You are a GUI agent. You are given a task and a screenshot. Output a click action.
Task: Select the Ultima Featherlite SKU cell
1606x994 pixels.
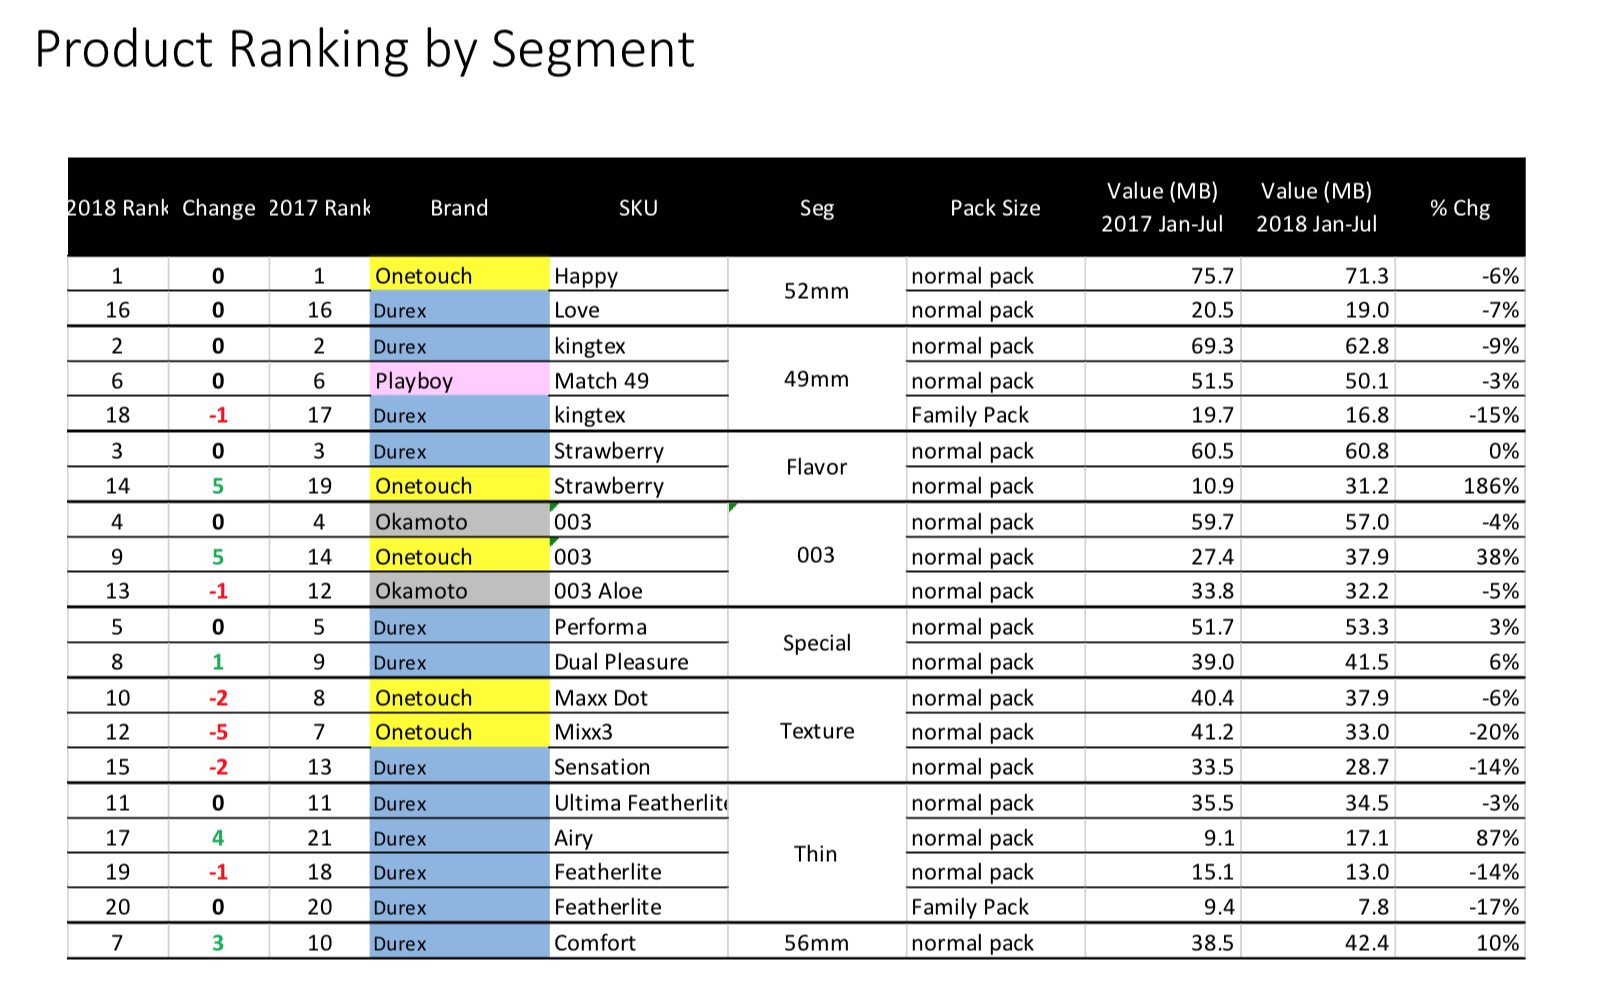[640, 803]
